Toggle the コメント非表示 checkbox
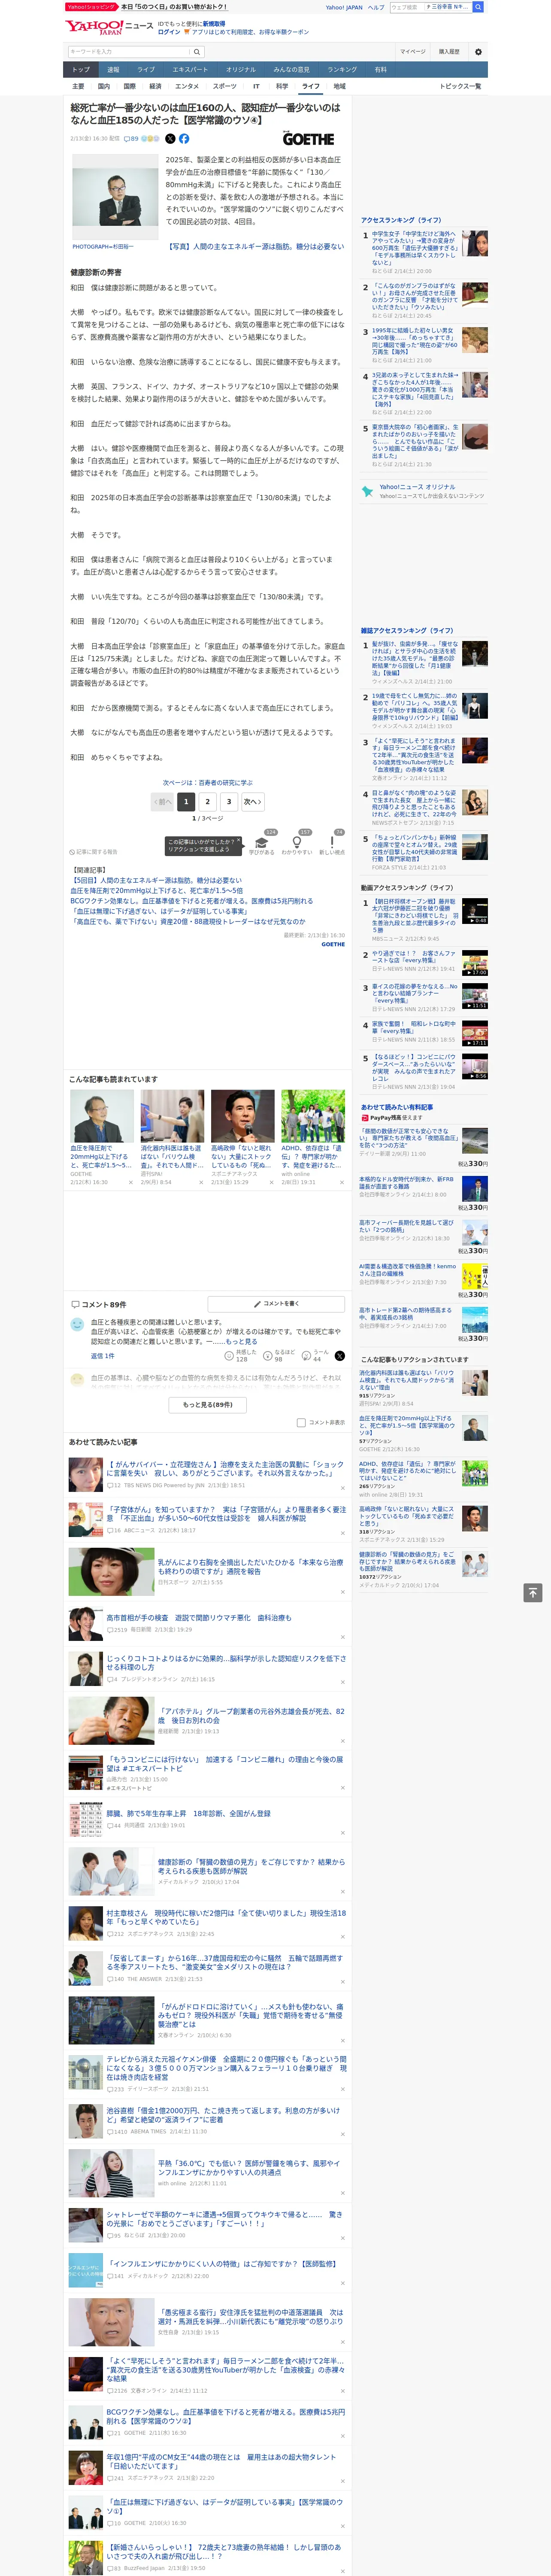Screen dimensions: 551x2576 301,1422
